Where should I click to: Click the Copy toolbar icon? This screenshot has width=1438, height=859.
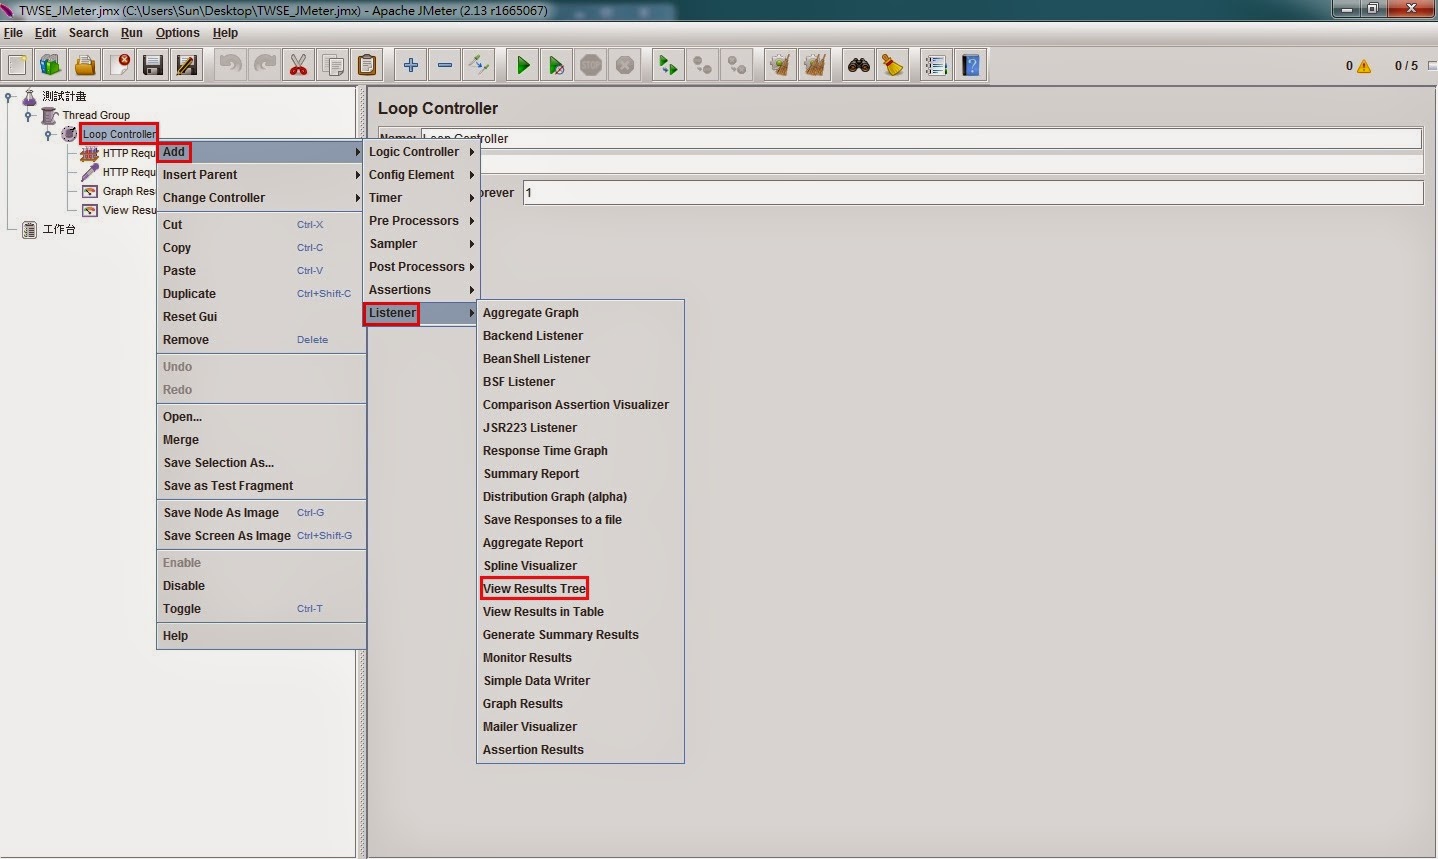pos(333,65)
